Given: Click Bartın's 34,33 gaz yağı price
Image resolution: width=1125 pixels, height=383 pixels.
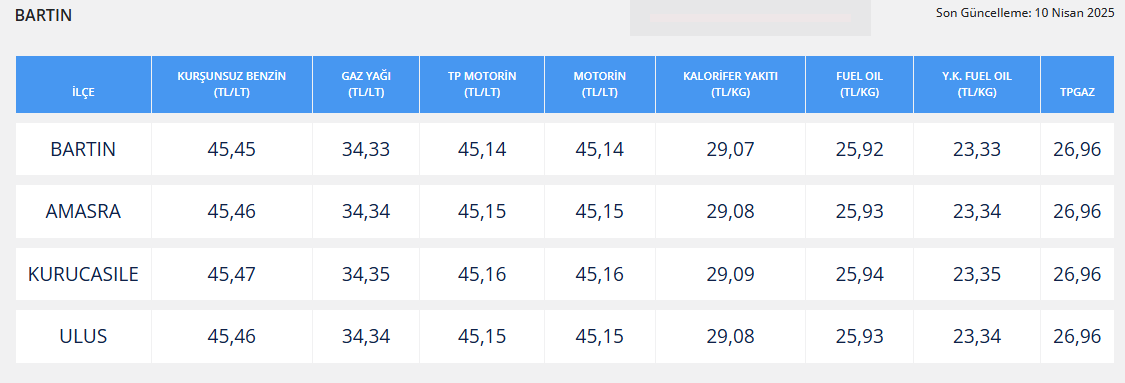Looking at the screenshot, I should click(366, 149).
